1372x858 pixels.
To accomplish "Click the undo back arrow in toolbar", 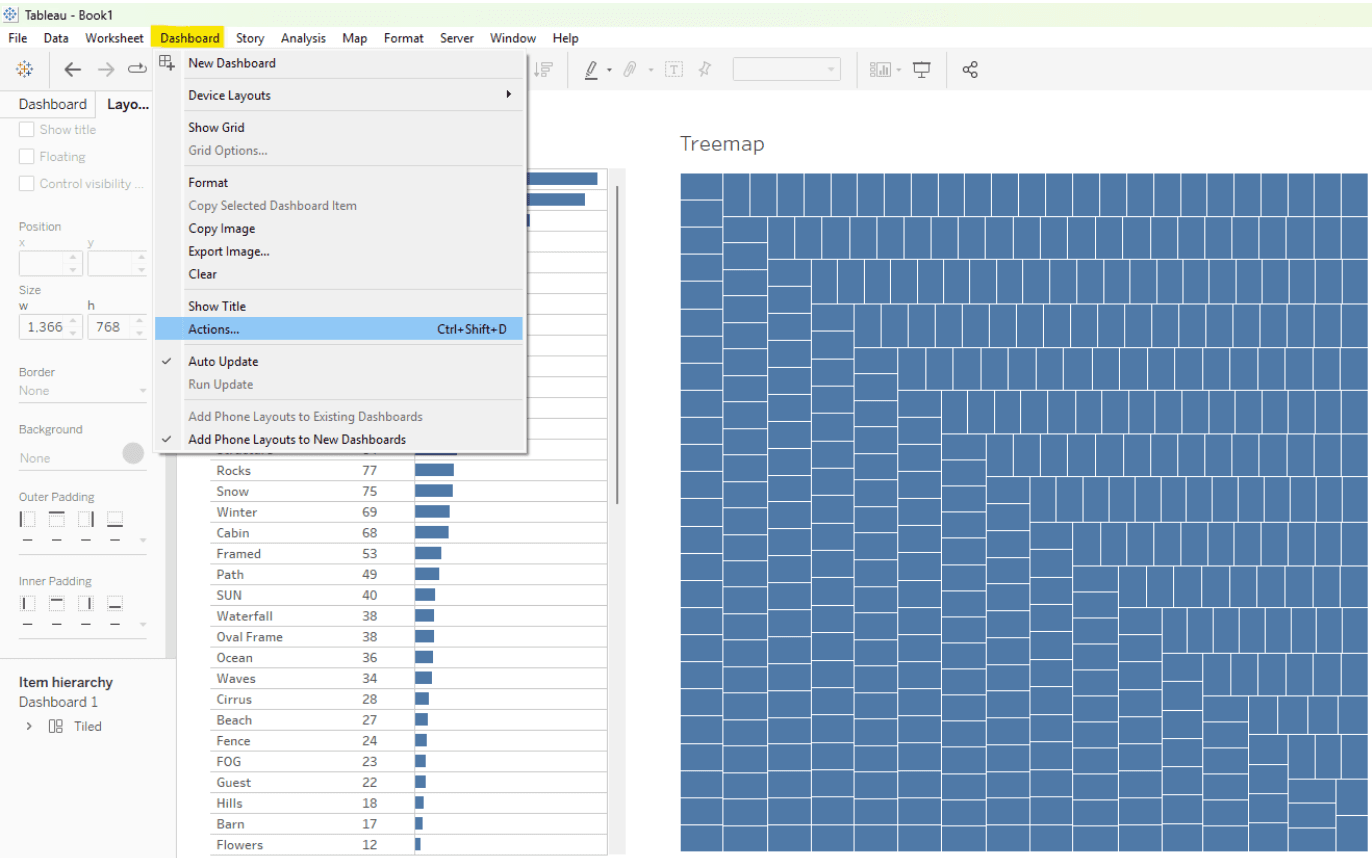I will pos(73,69).
